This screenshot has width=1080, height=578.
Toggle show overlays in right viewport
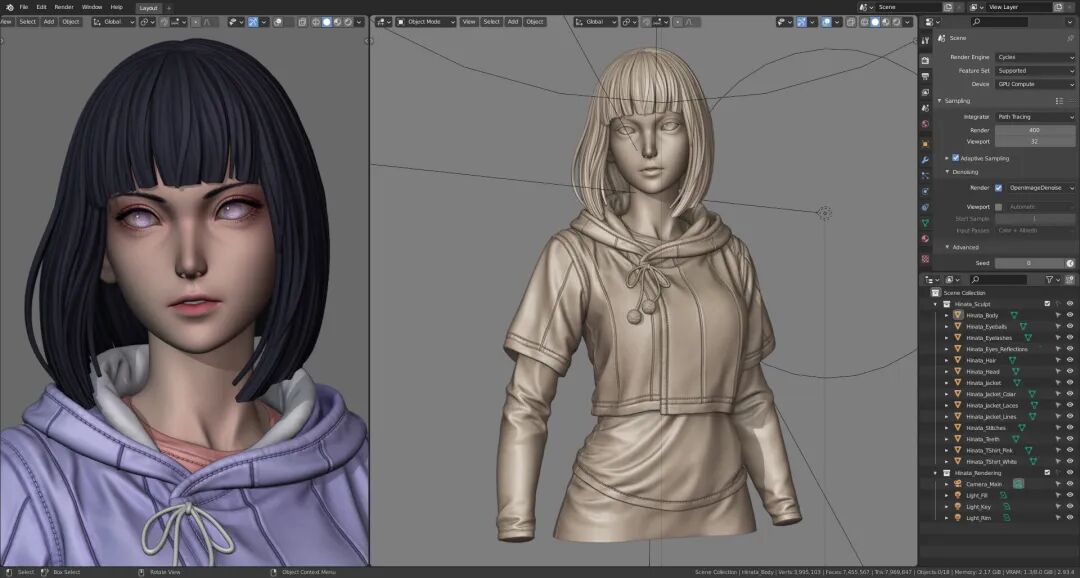point(826,22)
